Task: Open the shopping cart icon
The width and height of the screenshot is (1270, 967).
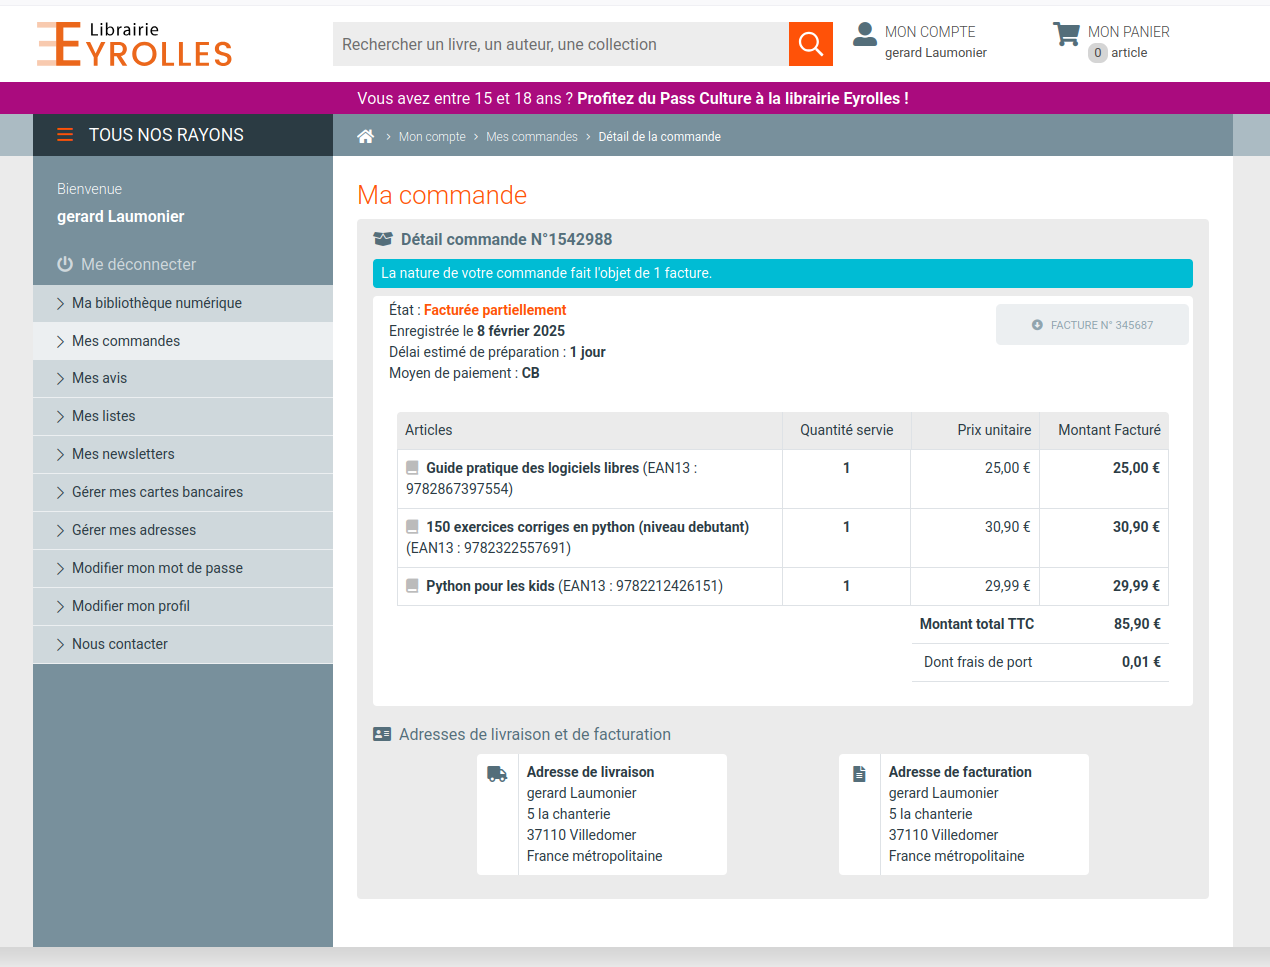Action: pos(1066,35)
